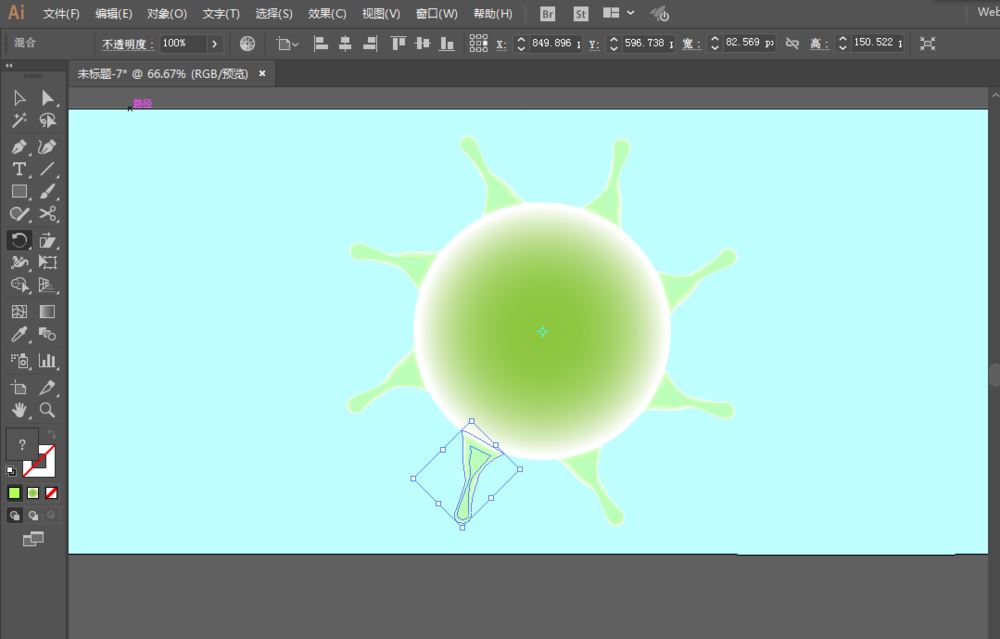Image resolution: width=1000 pixels, height=639 pixels.
Task: Open Adobe Bridge via Br icon
Action: click(547, 14)
